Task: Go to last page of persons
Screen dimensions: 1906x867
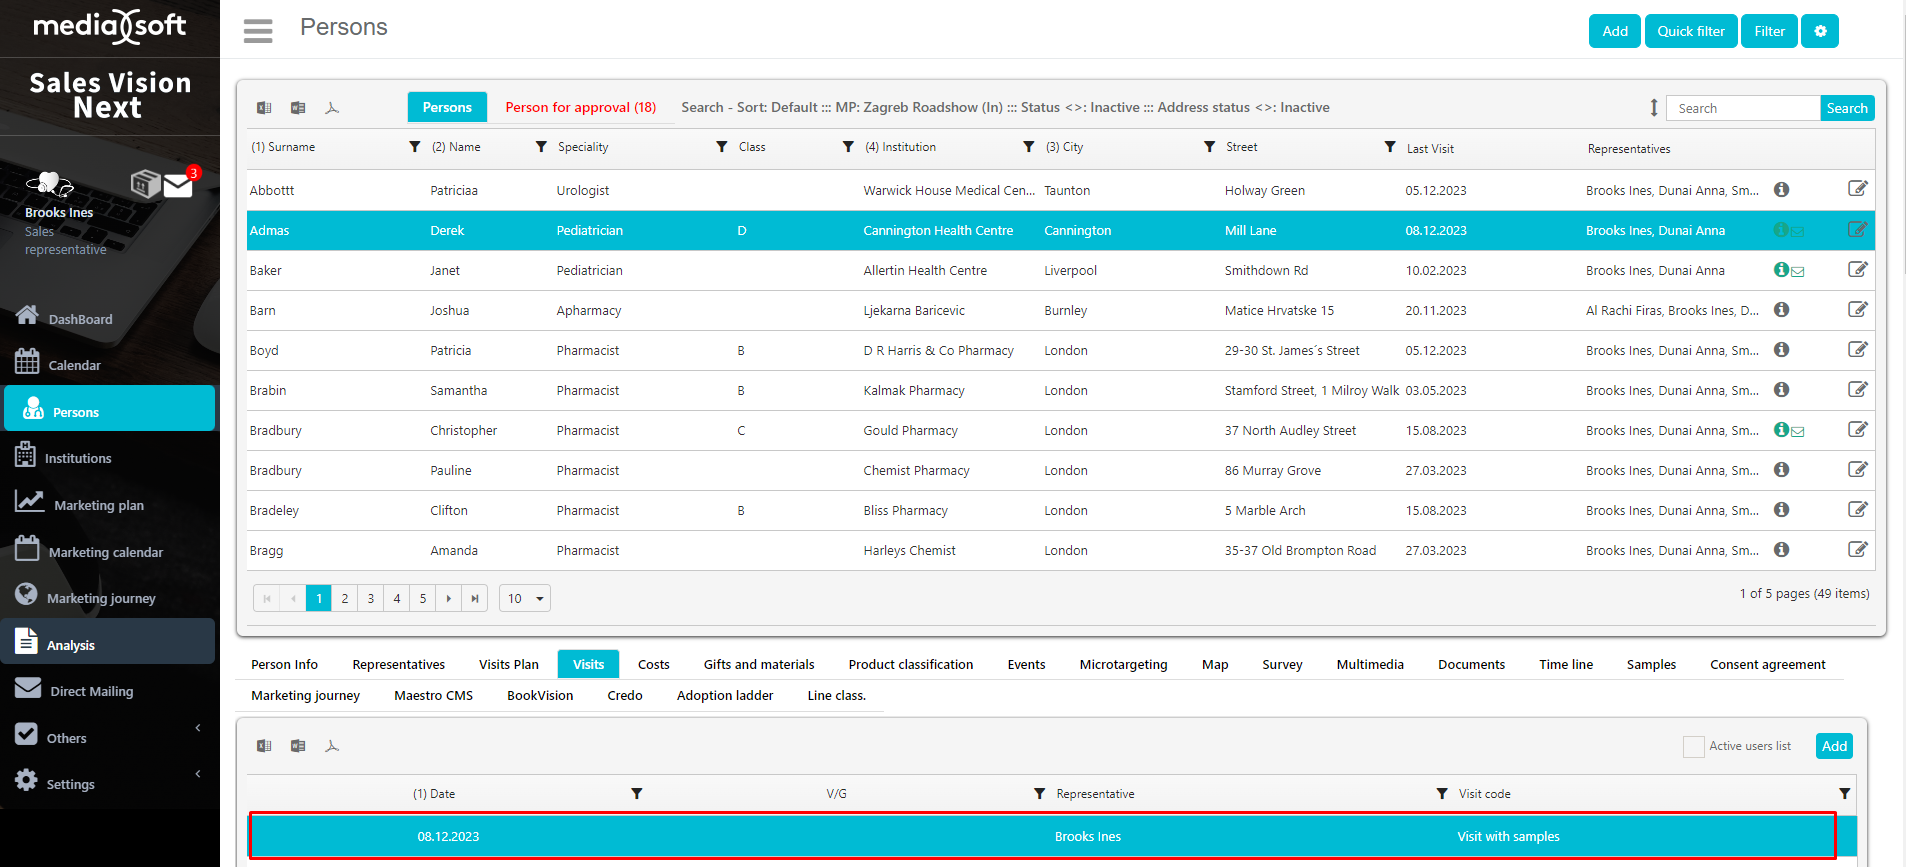Action: tap(475, 598)
